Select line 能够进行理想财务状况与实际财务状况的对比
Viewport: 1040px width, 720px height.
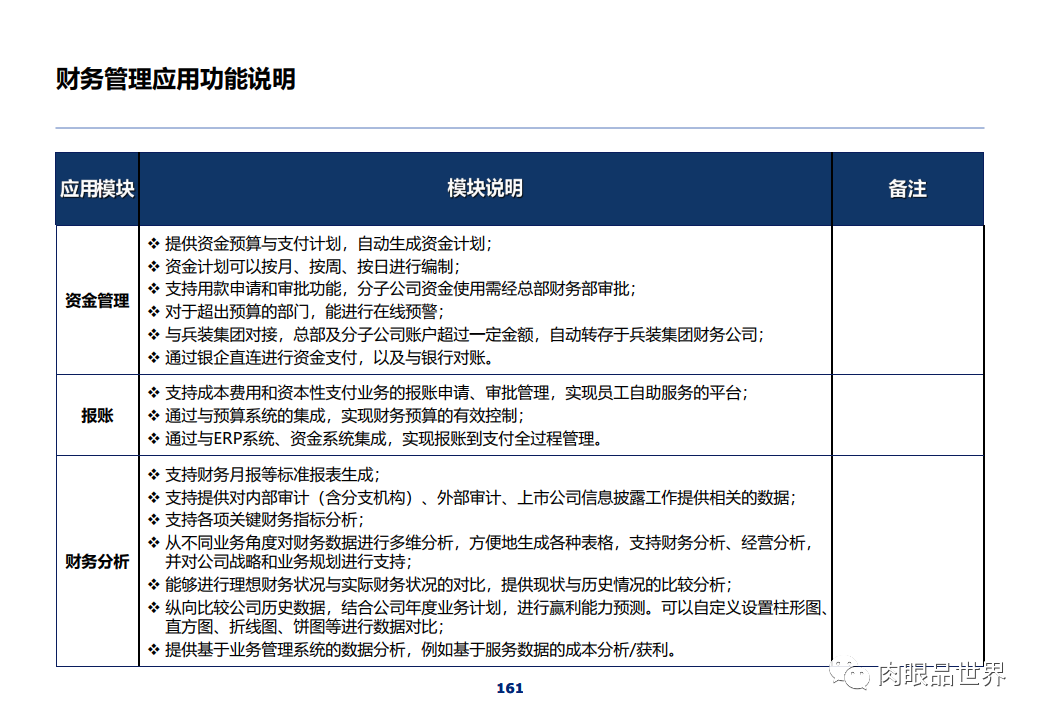pos(440,585)
